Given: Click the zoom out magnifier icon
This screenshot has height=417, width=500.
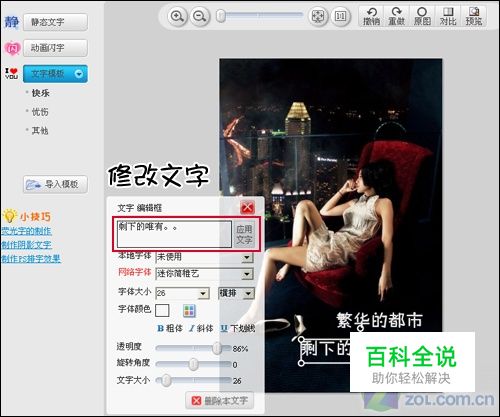Looking at the screenshot, I should coord(200,16).
